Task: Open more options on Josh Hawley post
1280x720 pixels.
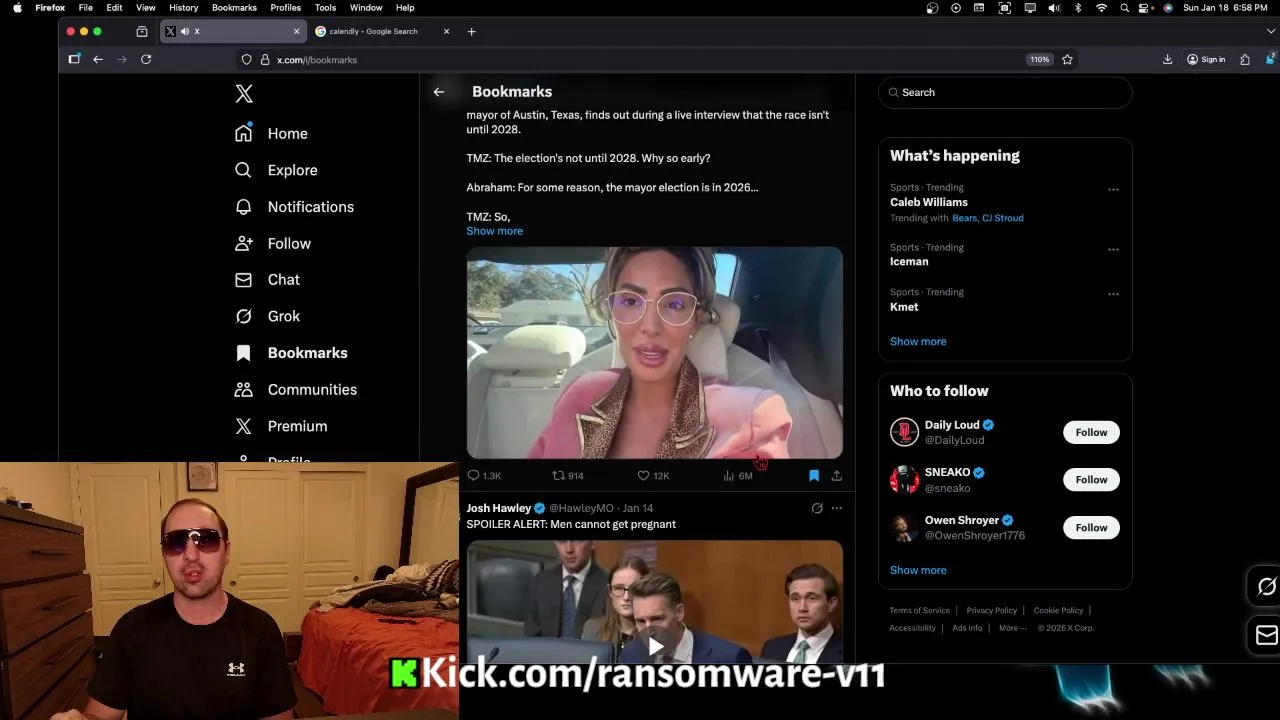Action: [837, 508]
